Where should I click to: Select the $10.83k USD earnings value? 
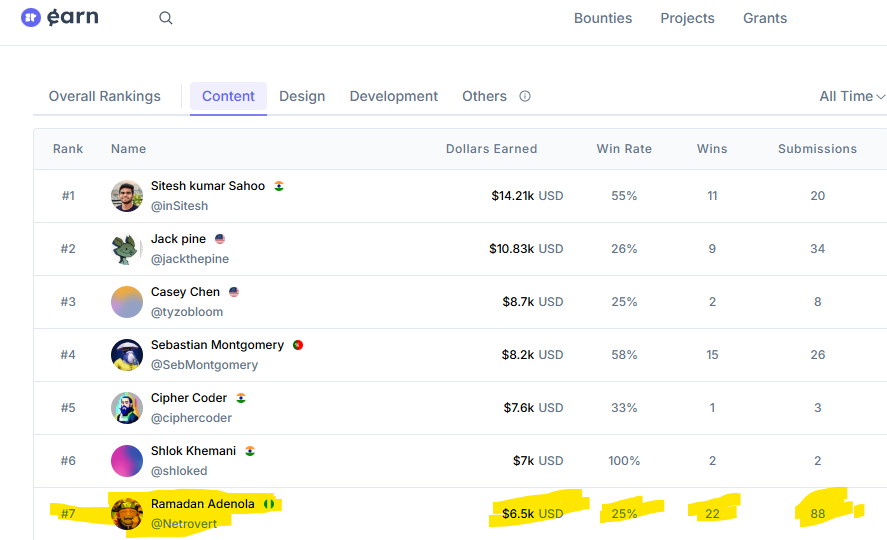pos(526,249)
